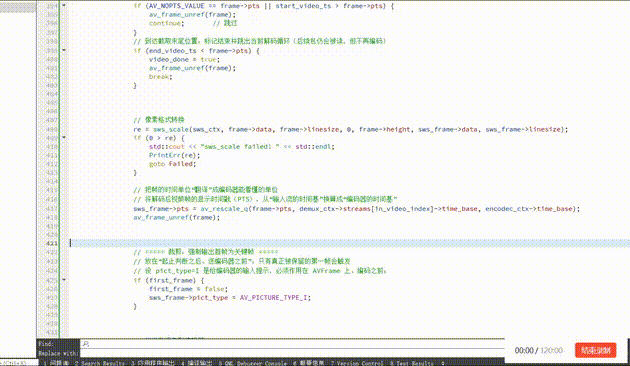The image size is (630, 366).
Task: Click the 'first_frame = false;' code line
Action: [x=188, y=289]
